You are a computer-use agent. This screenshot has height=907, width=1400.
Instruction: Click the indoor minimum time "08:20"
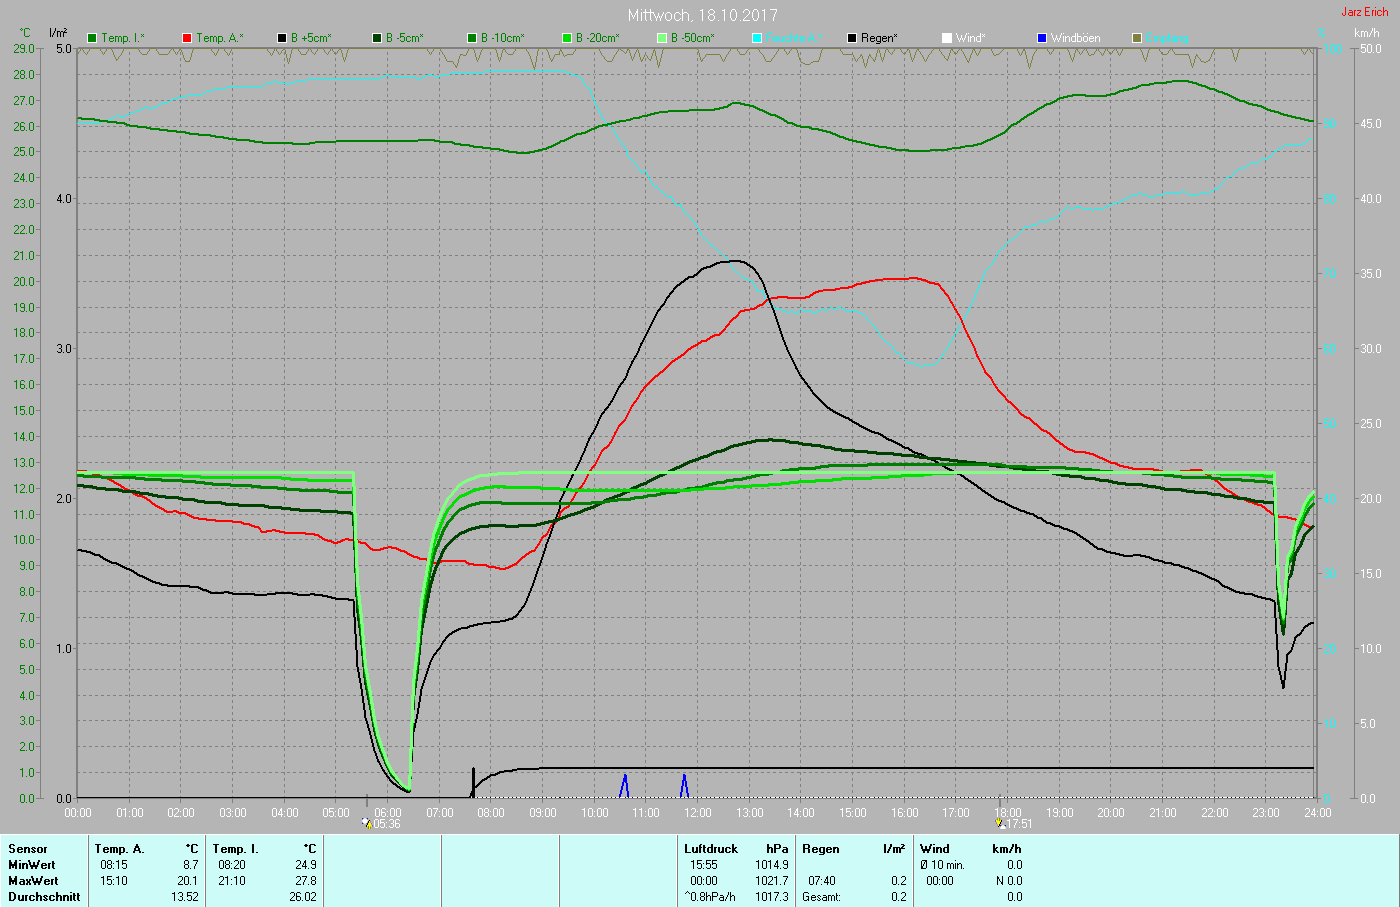(x=231, y=865)
